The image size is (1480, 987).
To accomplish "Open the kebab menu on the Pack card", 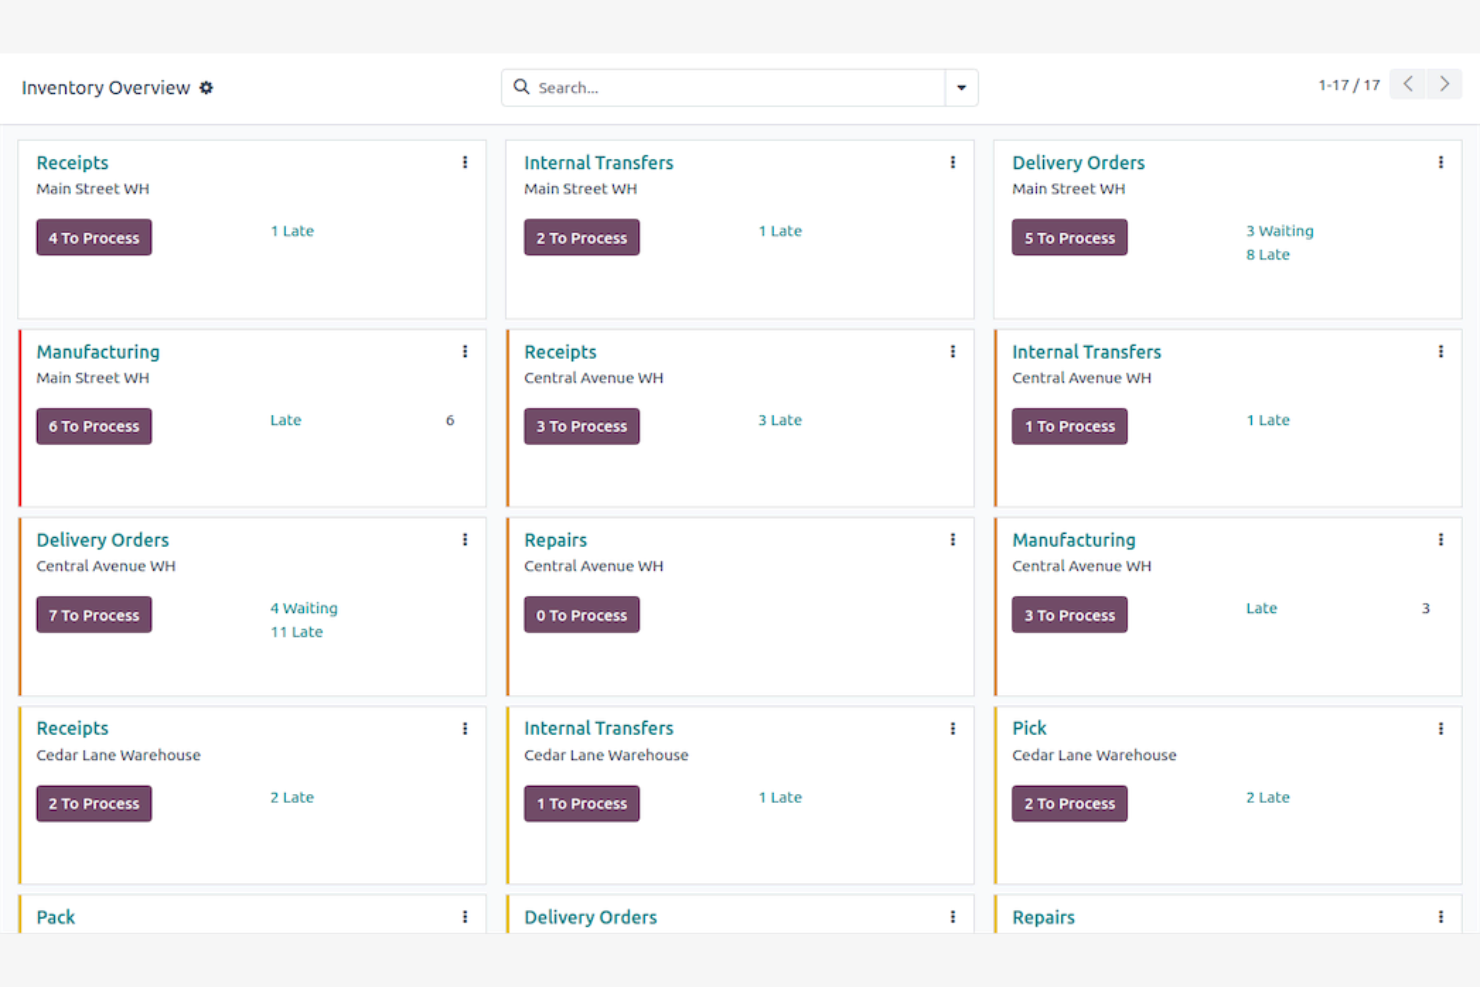I will (x=465, y=916).
